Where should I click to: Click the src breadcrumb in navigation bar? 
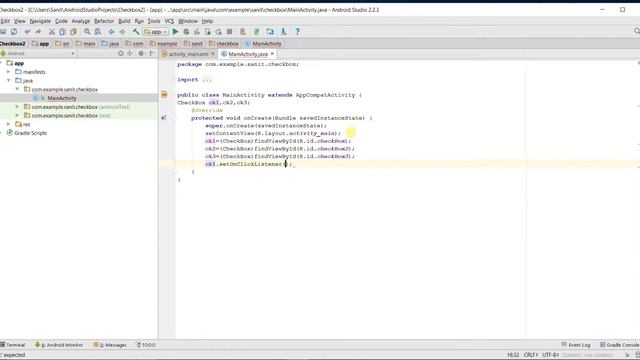click(x=62, y=44)
